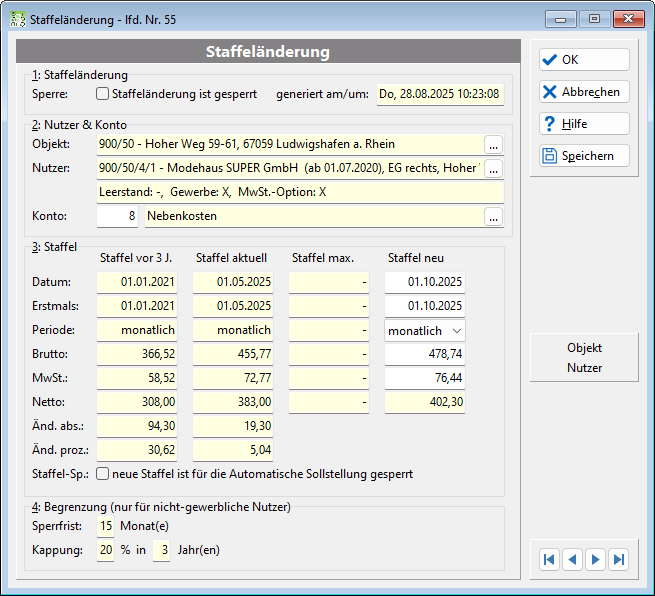Open the Objekt selection ellipsis button
This screenshot has width=655, height=596.
[x=493, y=145]
